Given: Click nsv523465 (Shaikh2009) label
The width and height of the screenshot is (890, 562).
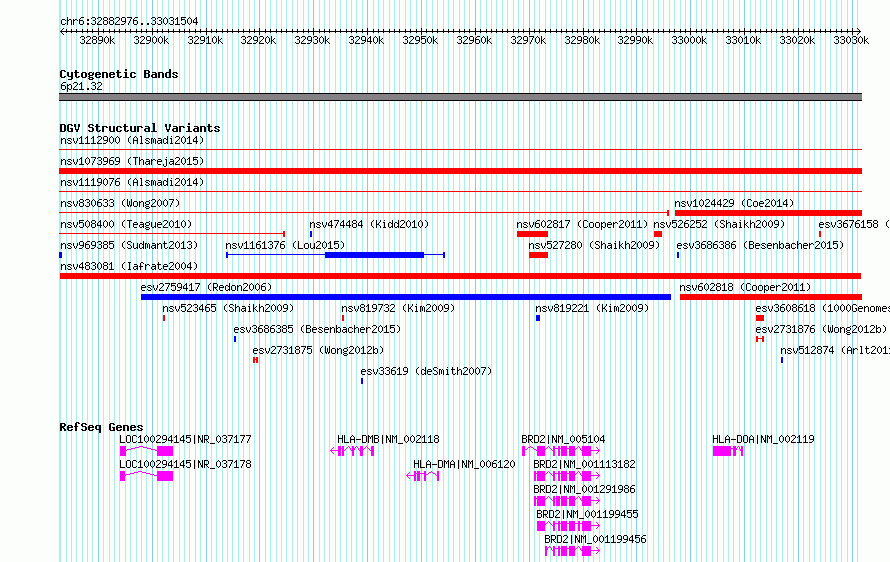Looking at the screenshot, I should click(228, 308).
